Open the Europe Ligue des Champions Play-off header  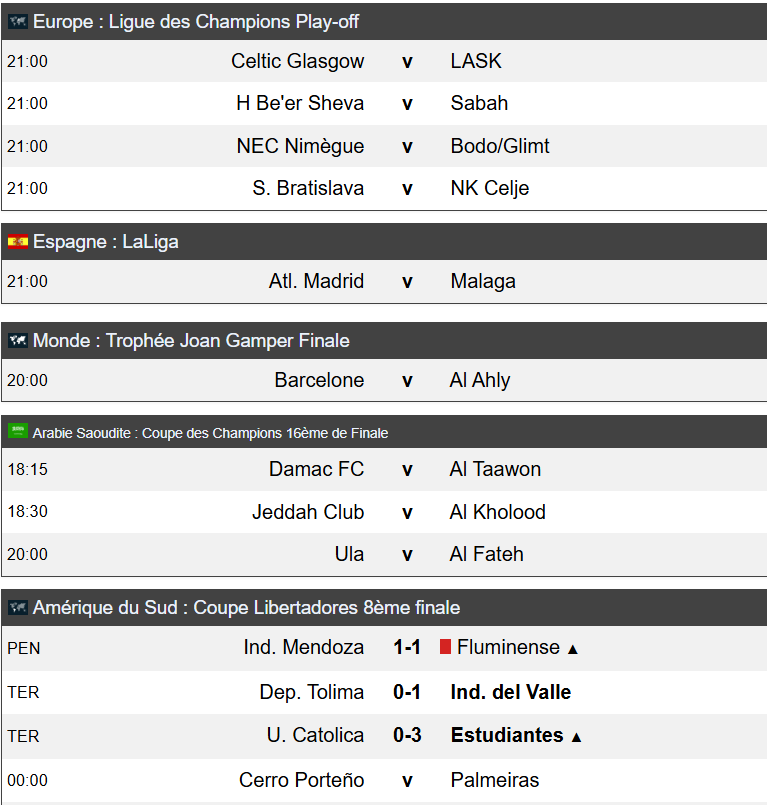pos(384,22)
